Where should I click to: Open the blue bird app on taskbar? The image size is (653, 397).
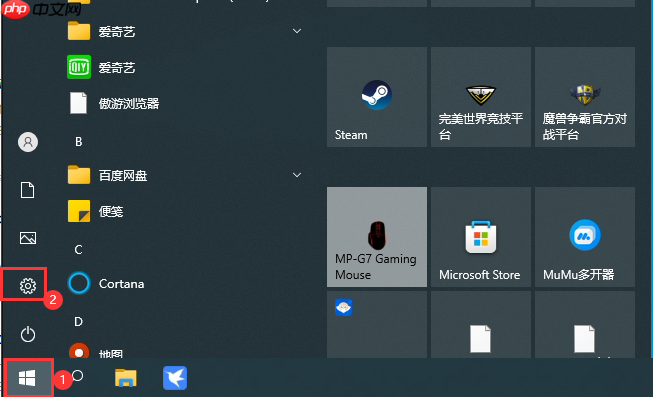tap(175, 378)
